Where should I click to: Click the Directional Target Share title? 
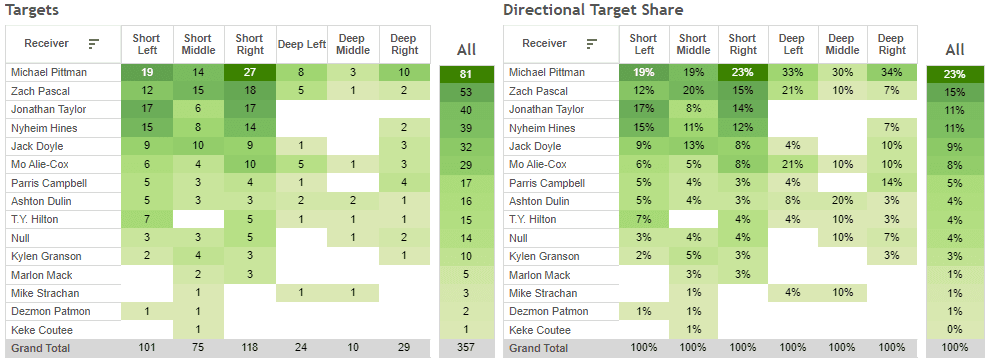pyautogui.click(x=593, y=10)
